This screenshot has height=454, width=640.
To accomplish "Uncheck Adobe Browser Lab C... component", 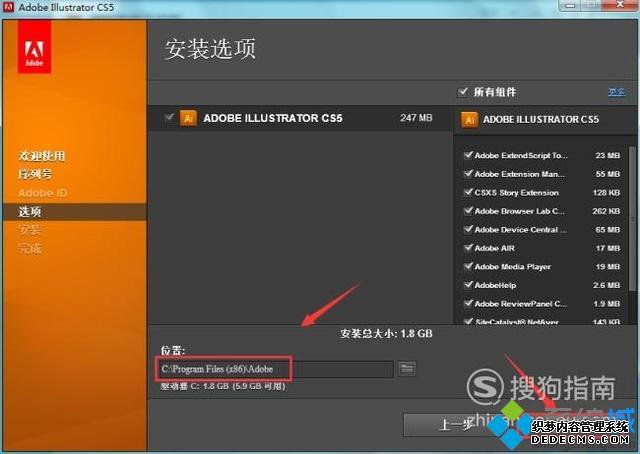I will click(x=468, y=211).
